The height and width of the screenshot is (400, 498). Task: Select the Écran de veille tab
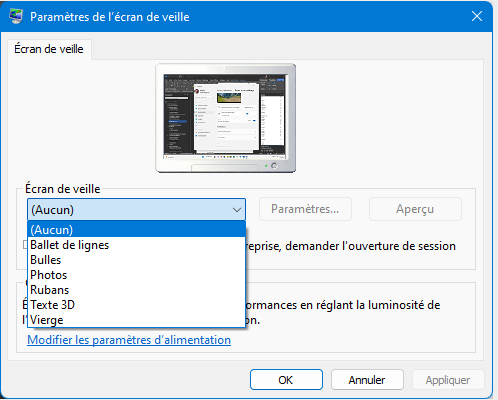[x=49, y=49]
